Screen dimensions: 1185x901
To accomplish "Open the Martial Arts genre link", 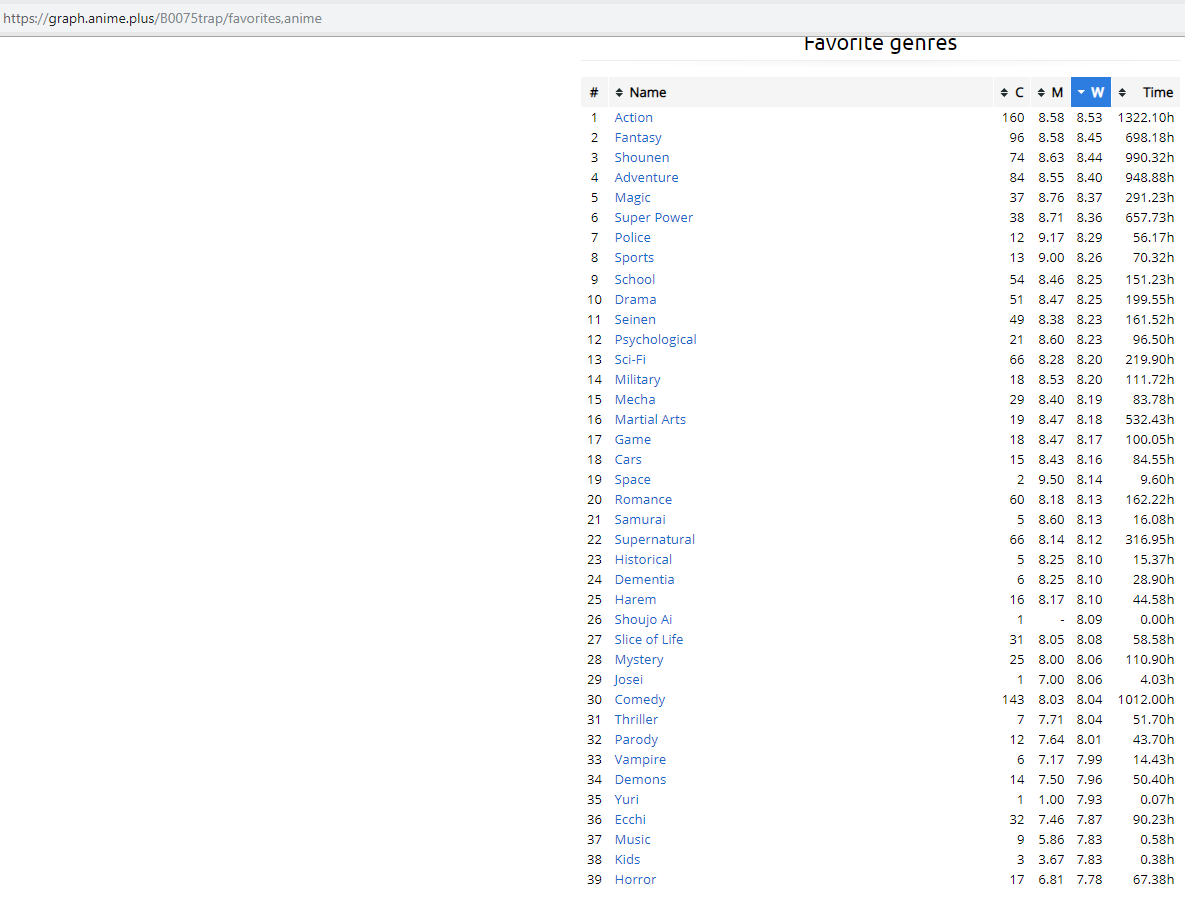I will pos(650,420).
